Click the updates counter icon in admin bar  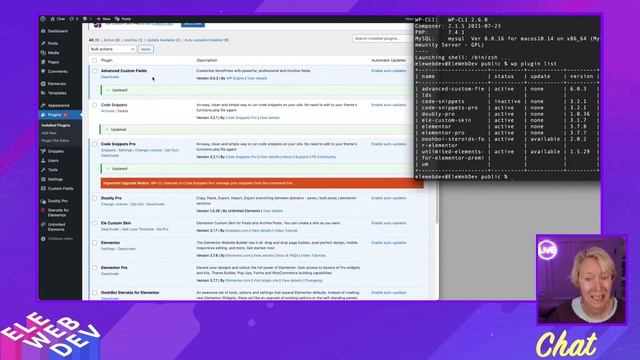tap(71, 19)
